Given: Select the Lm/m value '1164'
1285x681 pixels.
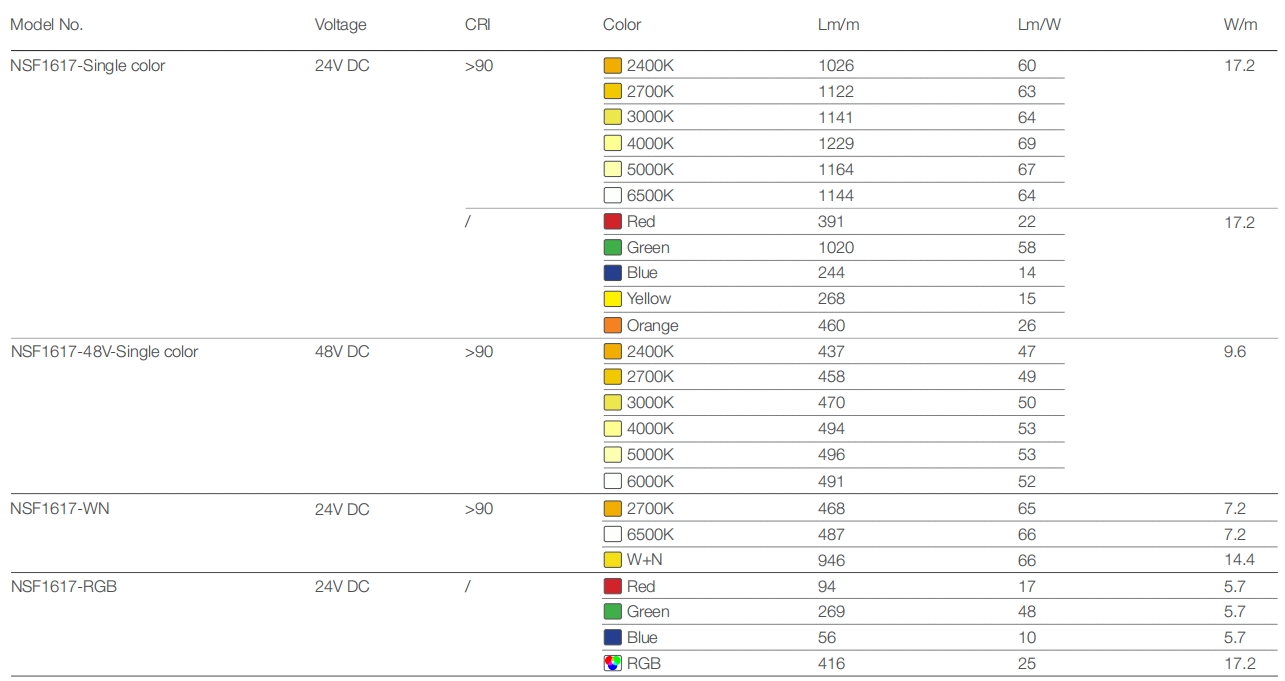Looking at the screenshot, I should (836, 170).
